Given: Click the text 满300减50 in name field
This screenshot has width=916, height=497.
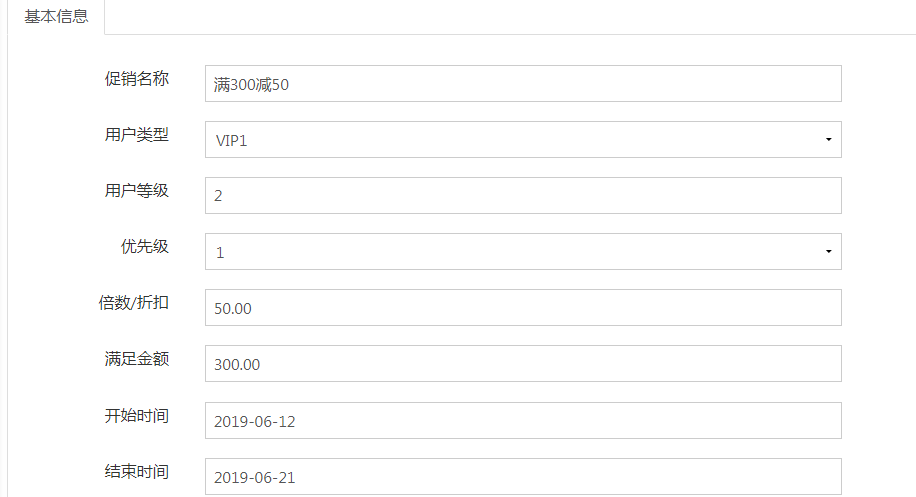Looking at the screenshot, I should click(x=251, y=85).
